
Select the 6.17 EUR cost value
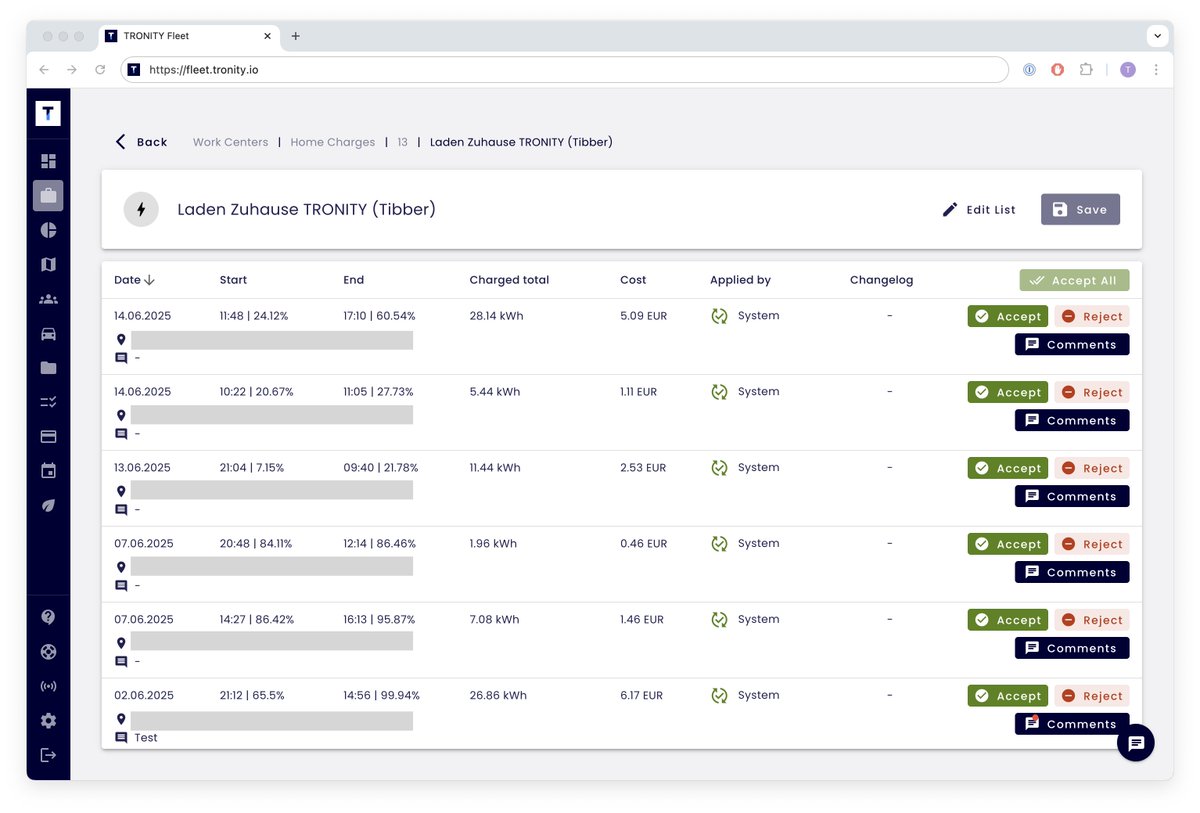[641, 695]
